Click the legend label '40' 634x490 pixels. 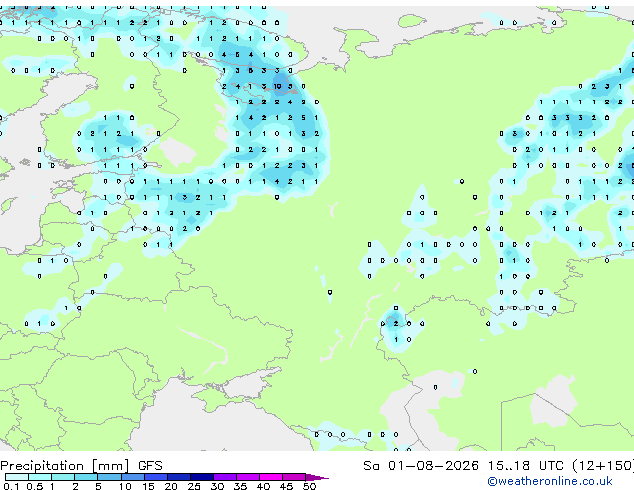click(263, 486)
